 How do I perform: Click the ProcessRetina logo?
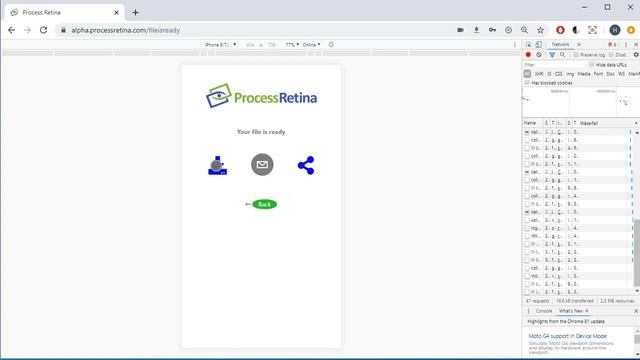coord(261,96)
